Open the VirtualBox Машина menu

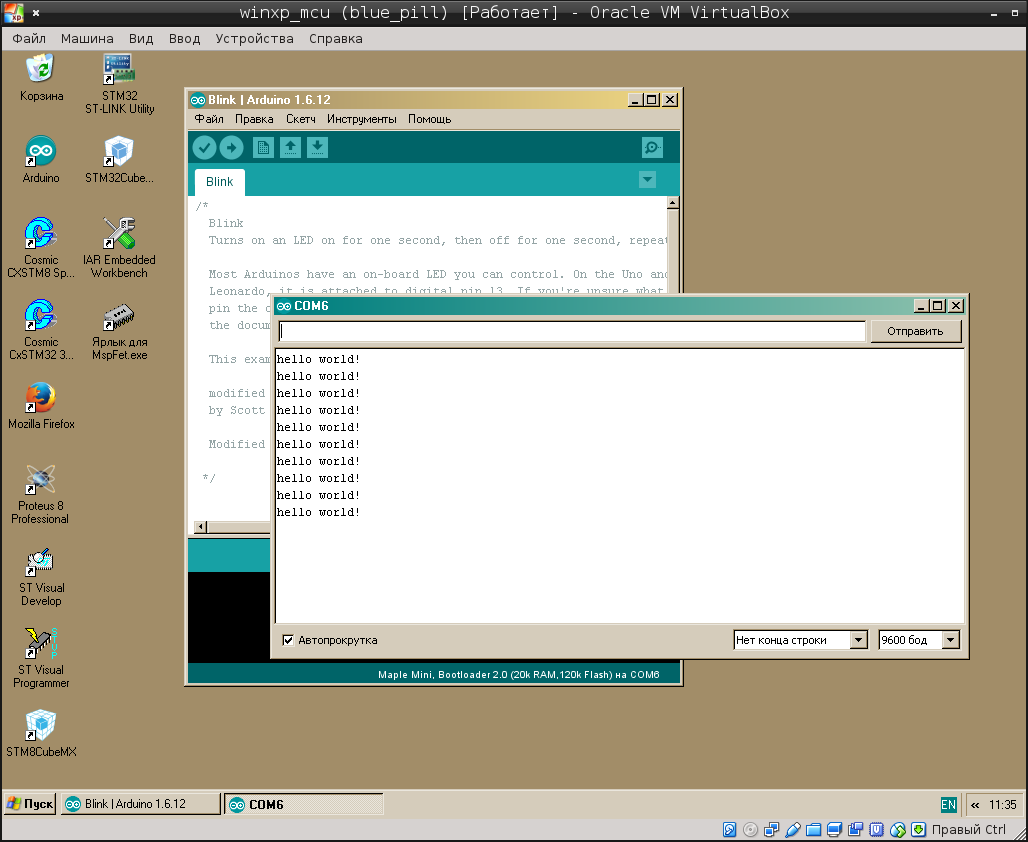(87, 39)
